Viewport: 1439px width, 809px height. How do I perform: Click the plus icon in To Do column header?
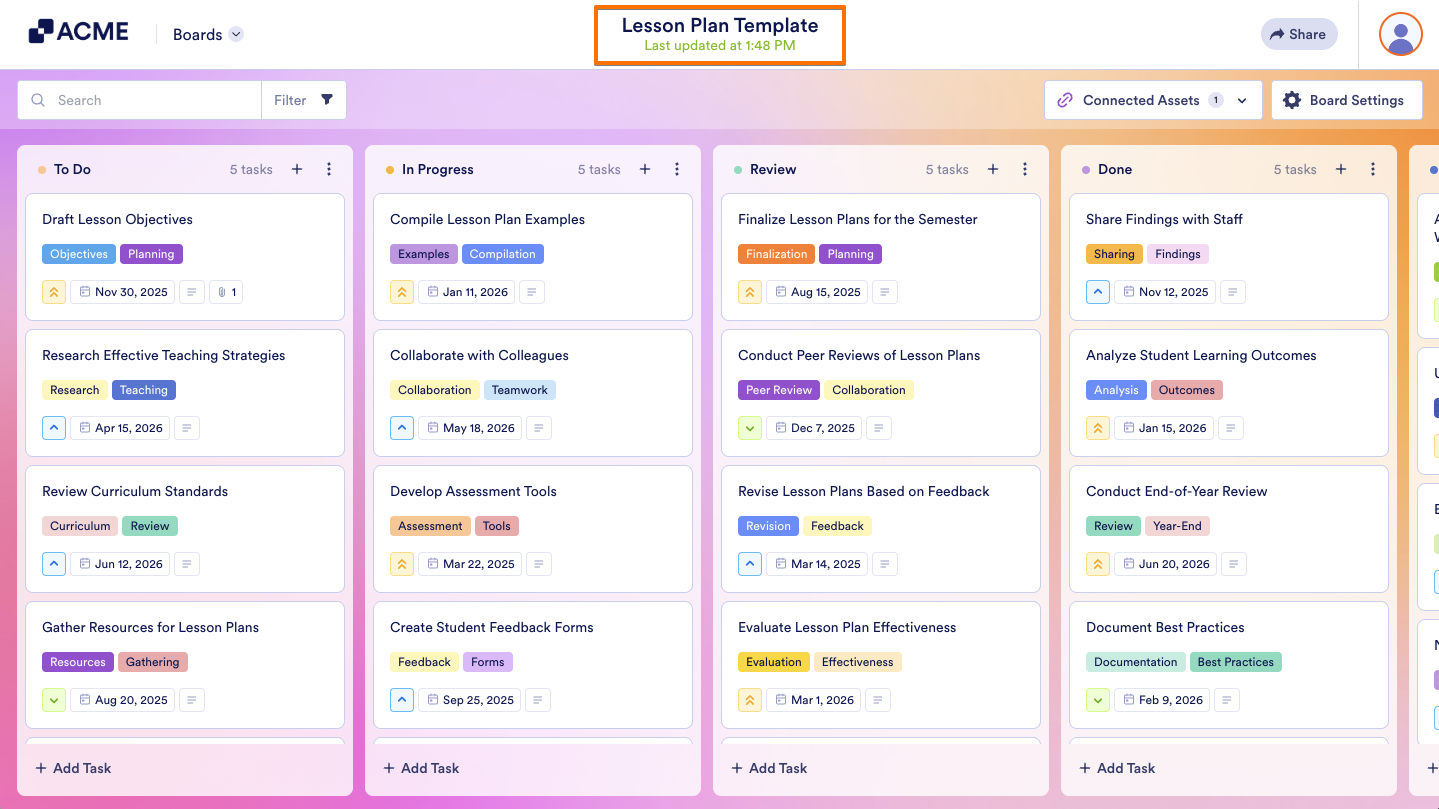tap(297, 170)
